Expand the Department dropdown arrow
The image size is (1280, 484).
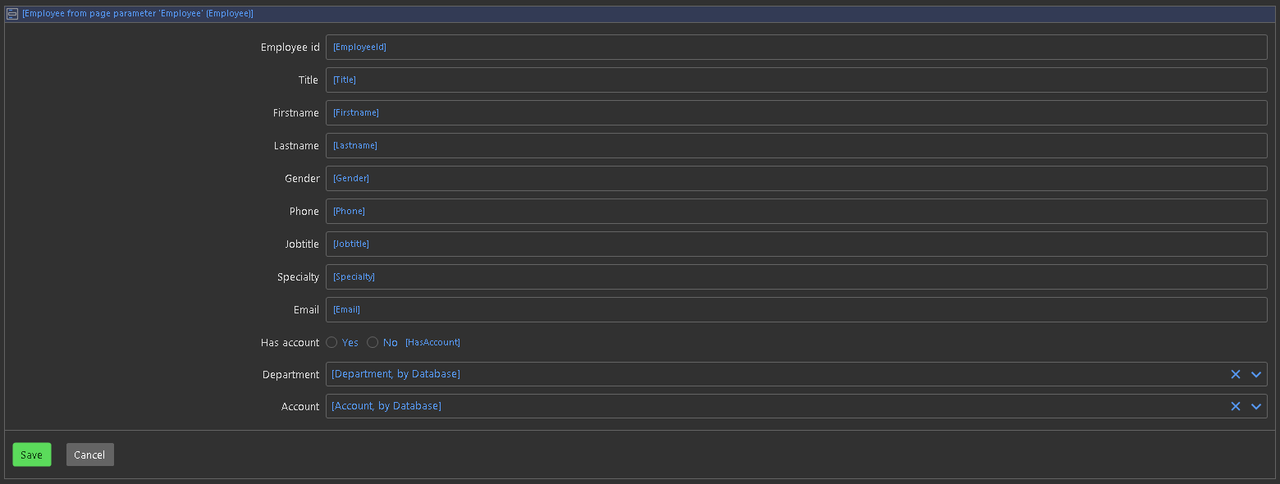pyautogui.click(x=1257, y=374)
